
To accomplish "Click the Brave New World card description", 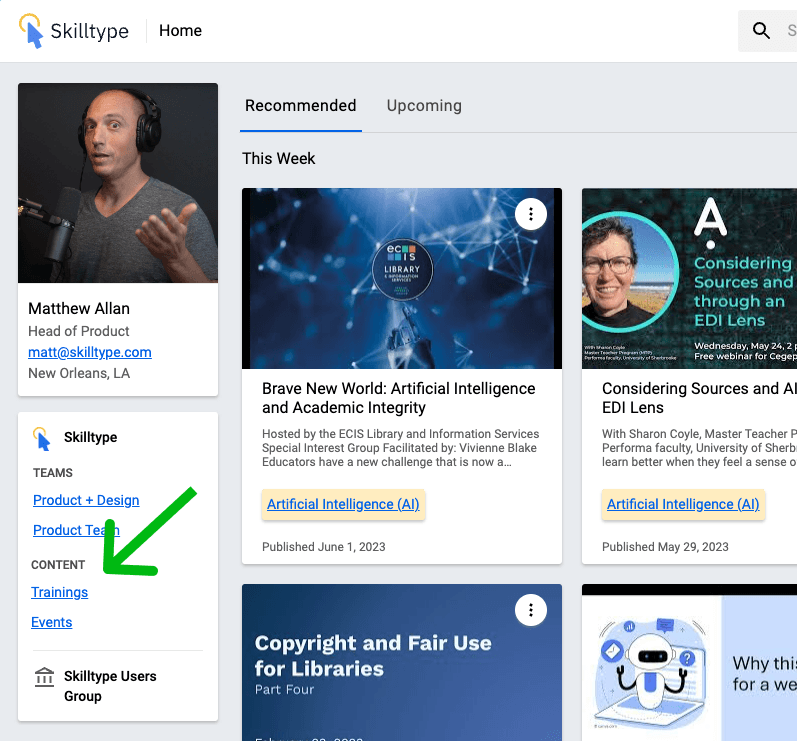I will 401,448.
